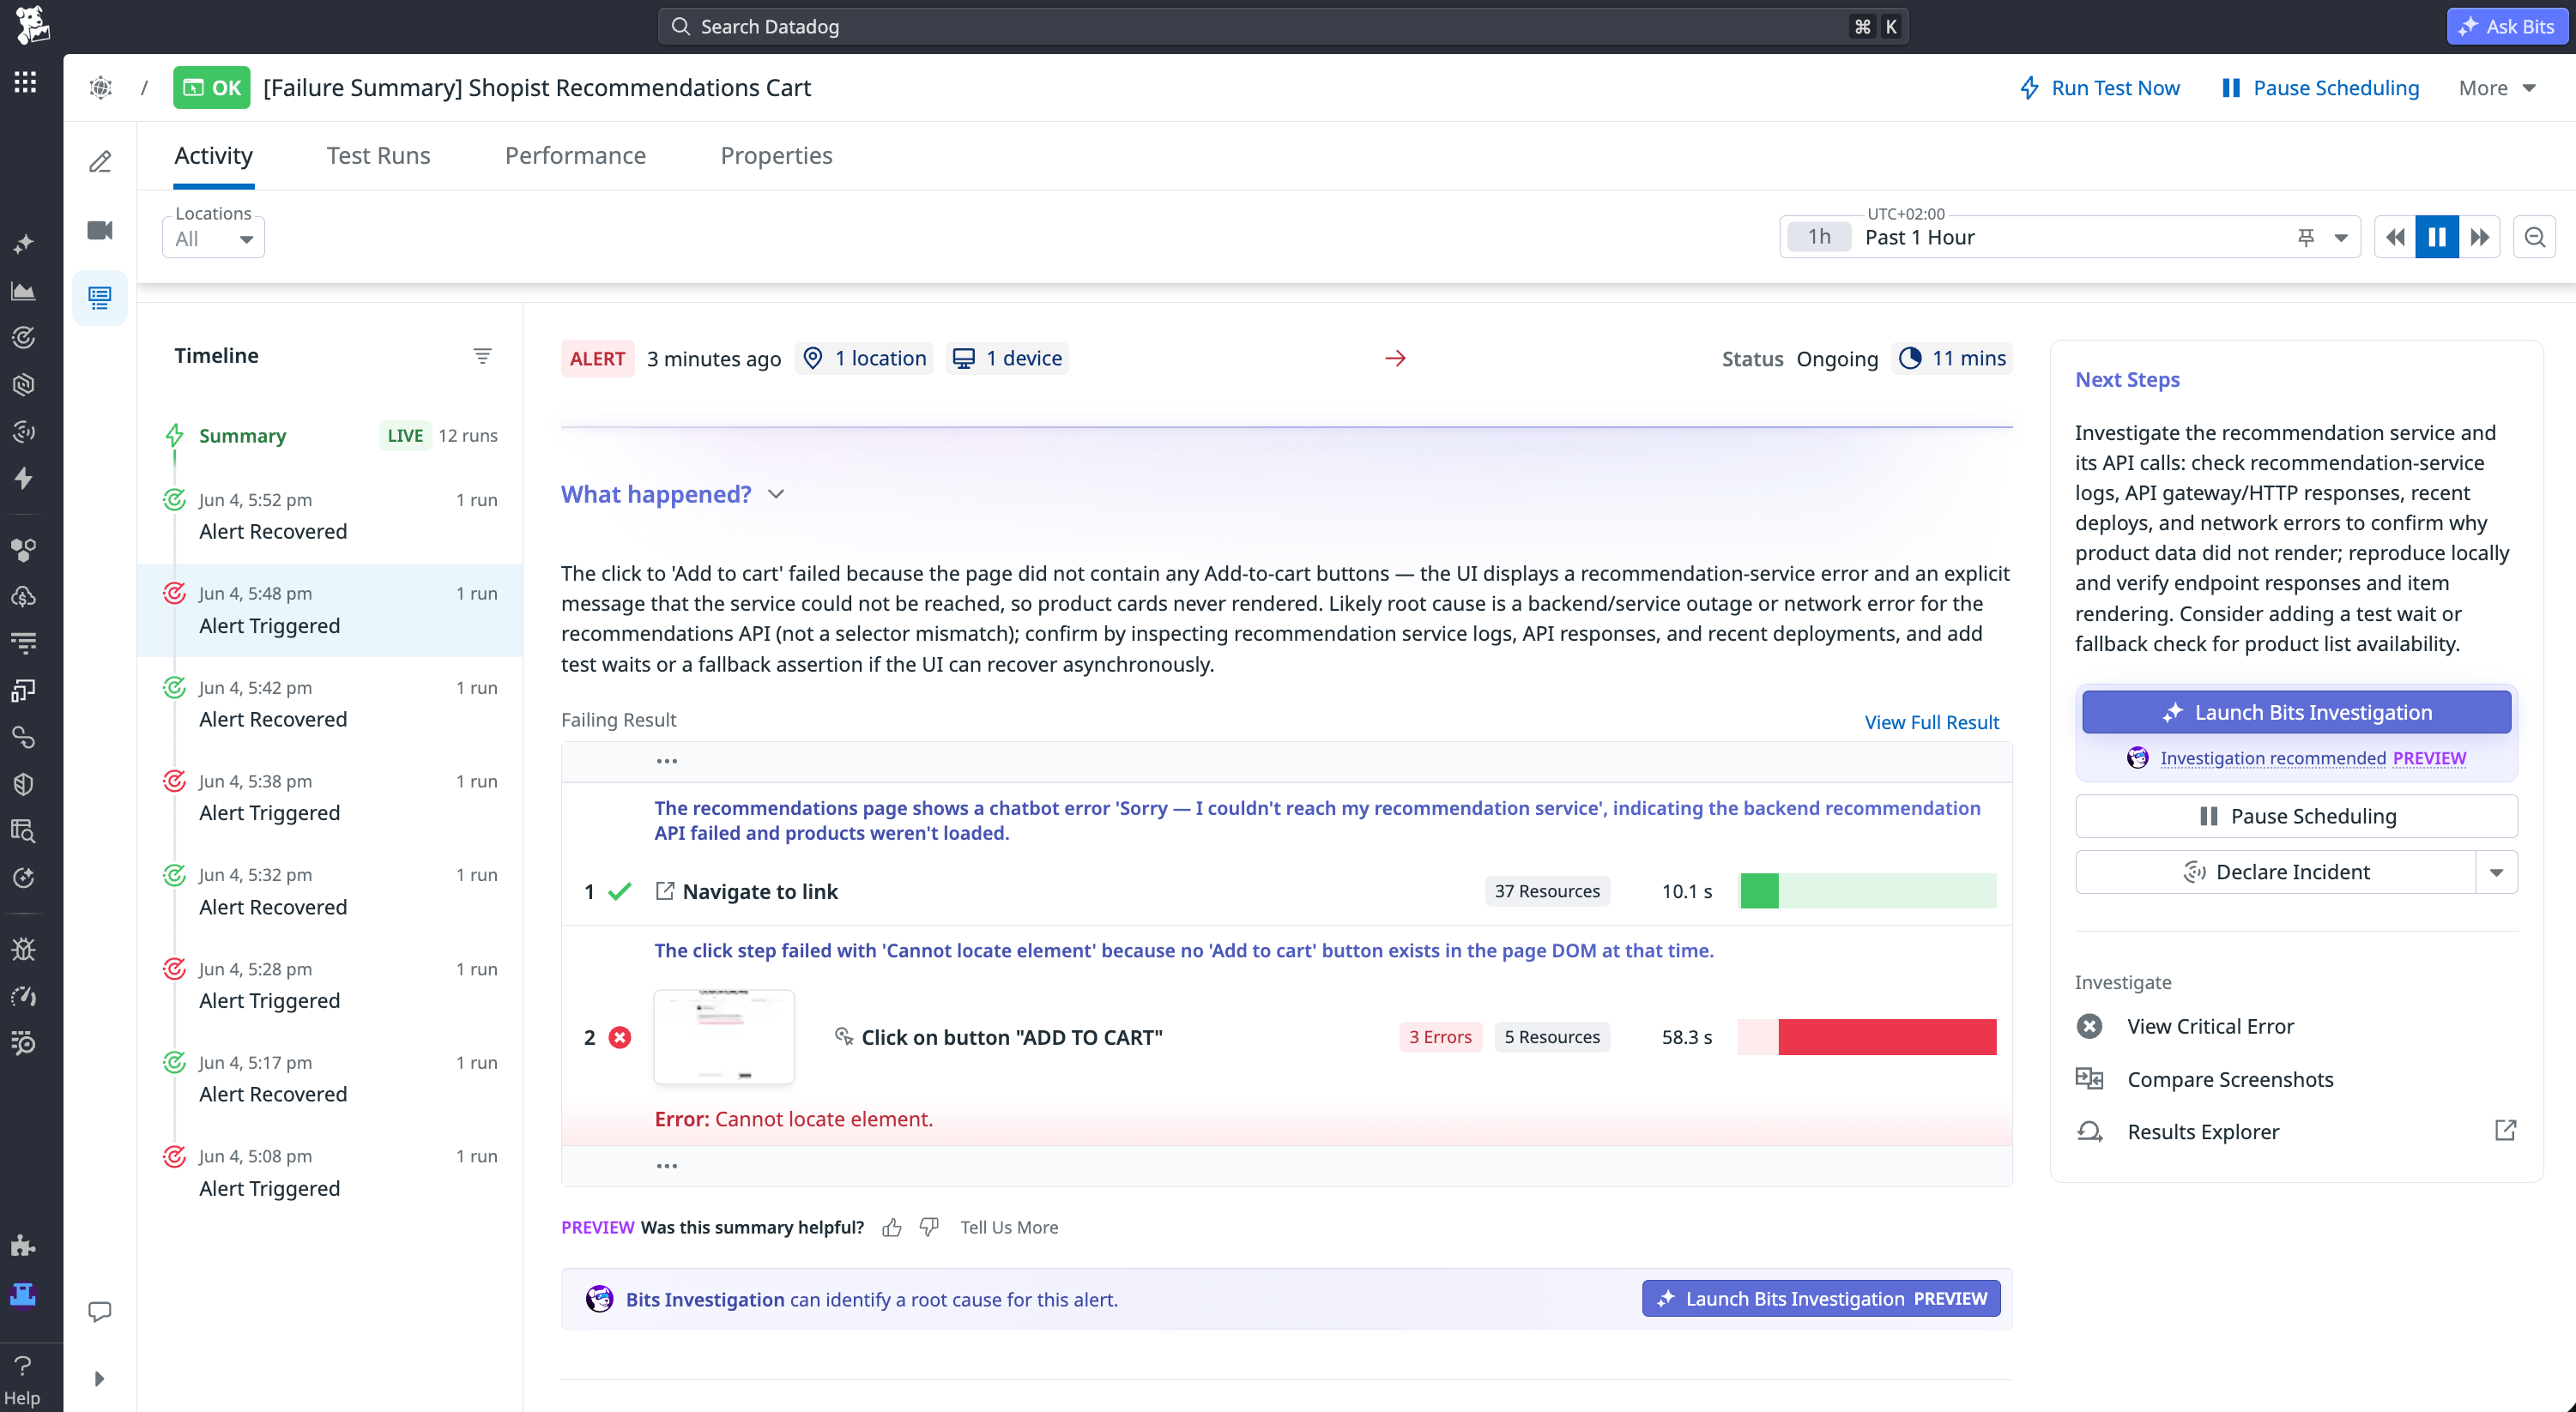Click ellipsis below step 2 error

click(667, 1166)
